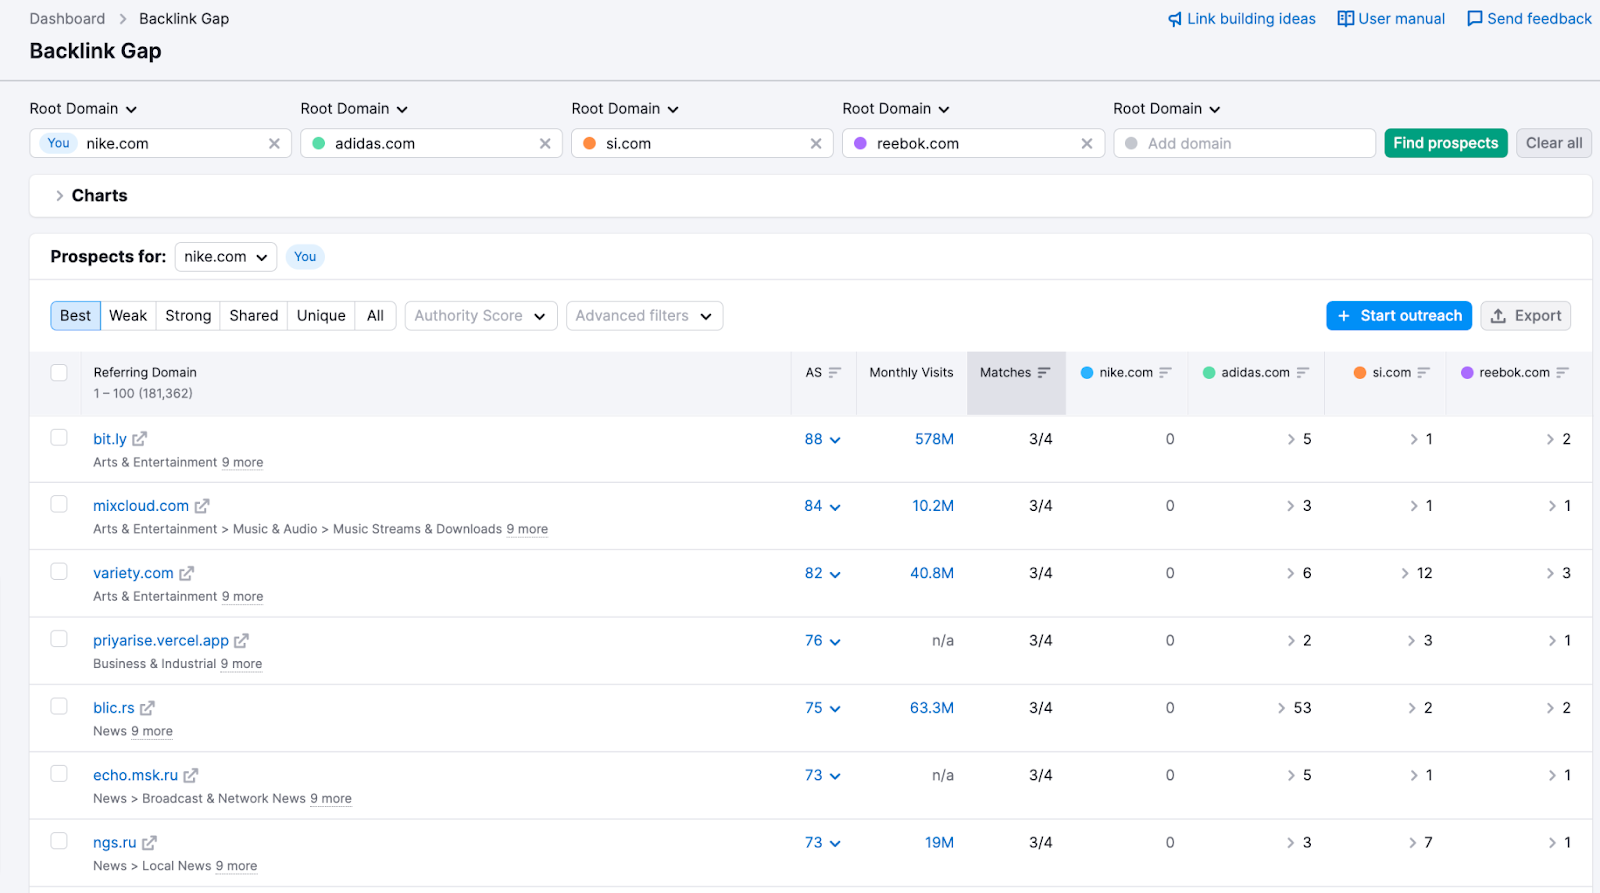
Task: Click the Export button
Action: 1526,316
